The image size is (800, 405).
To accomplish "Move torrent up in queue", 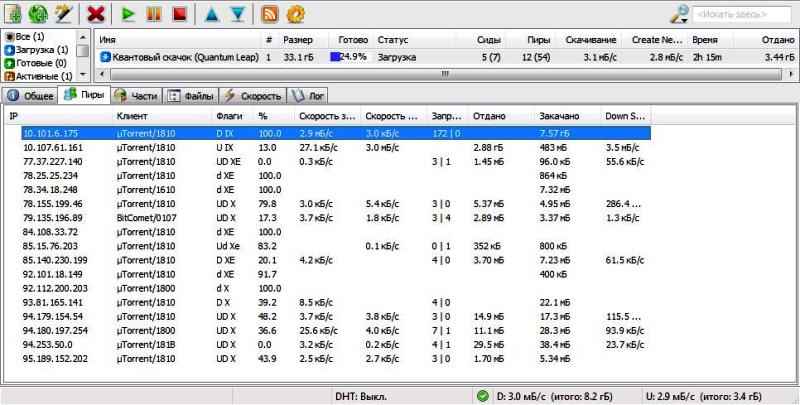I will tap(211, 14).
